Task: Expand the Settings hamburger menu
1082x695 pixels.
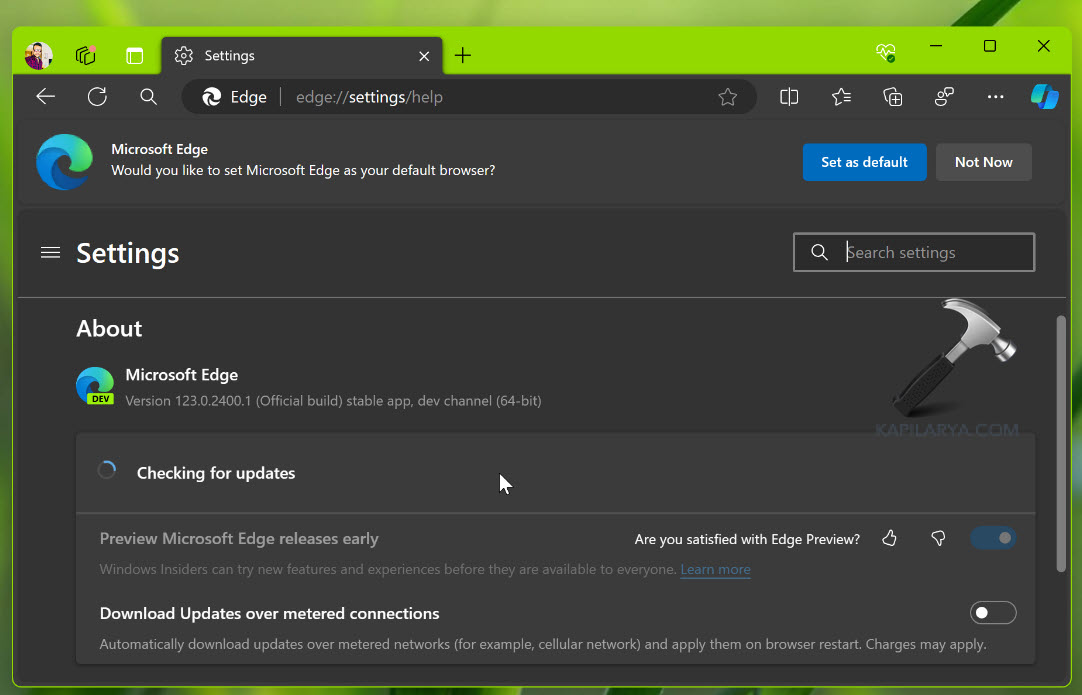Action: coord(50,253)
